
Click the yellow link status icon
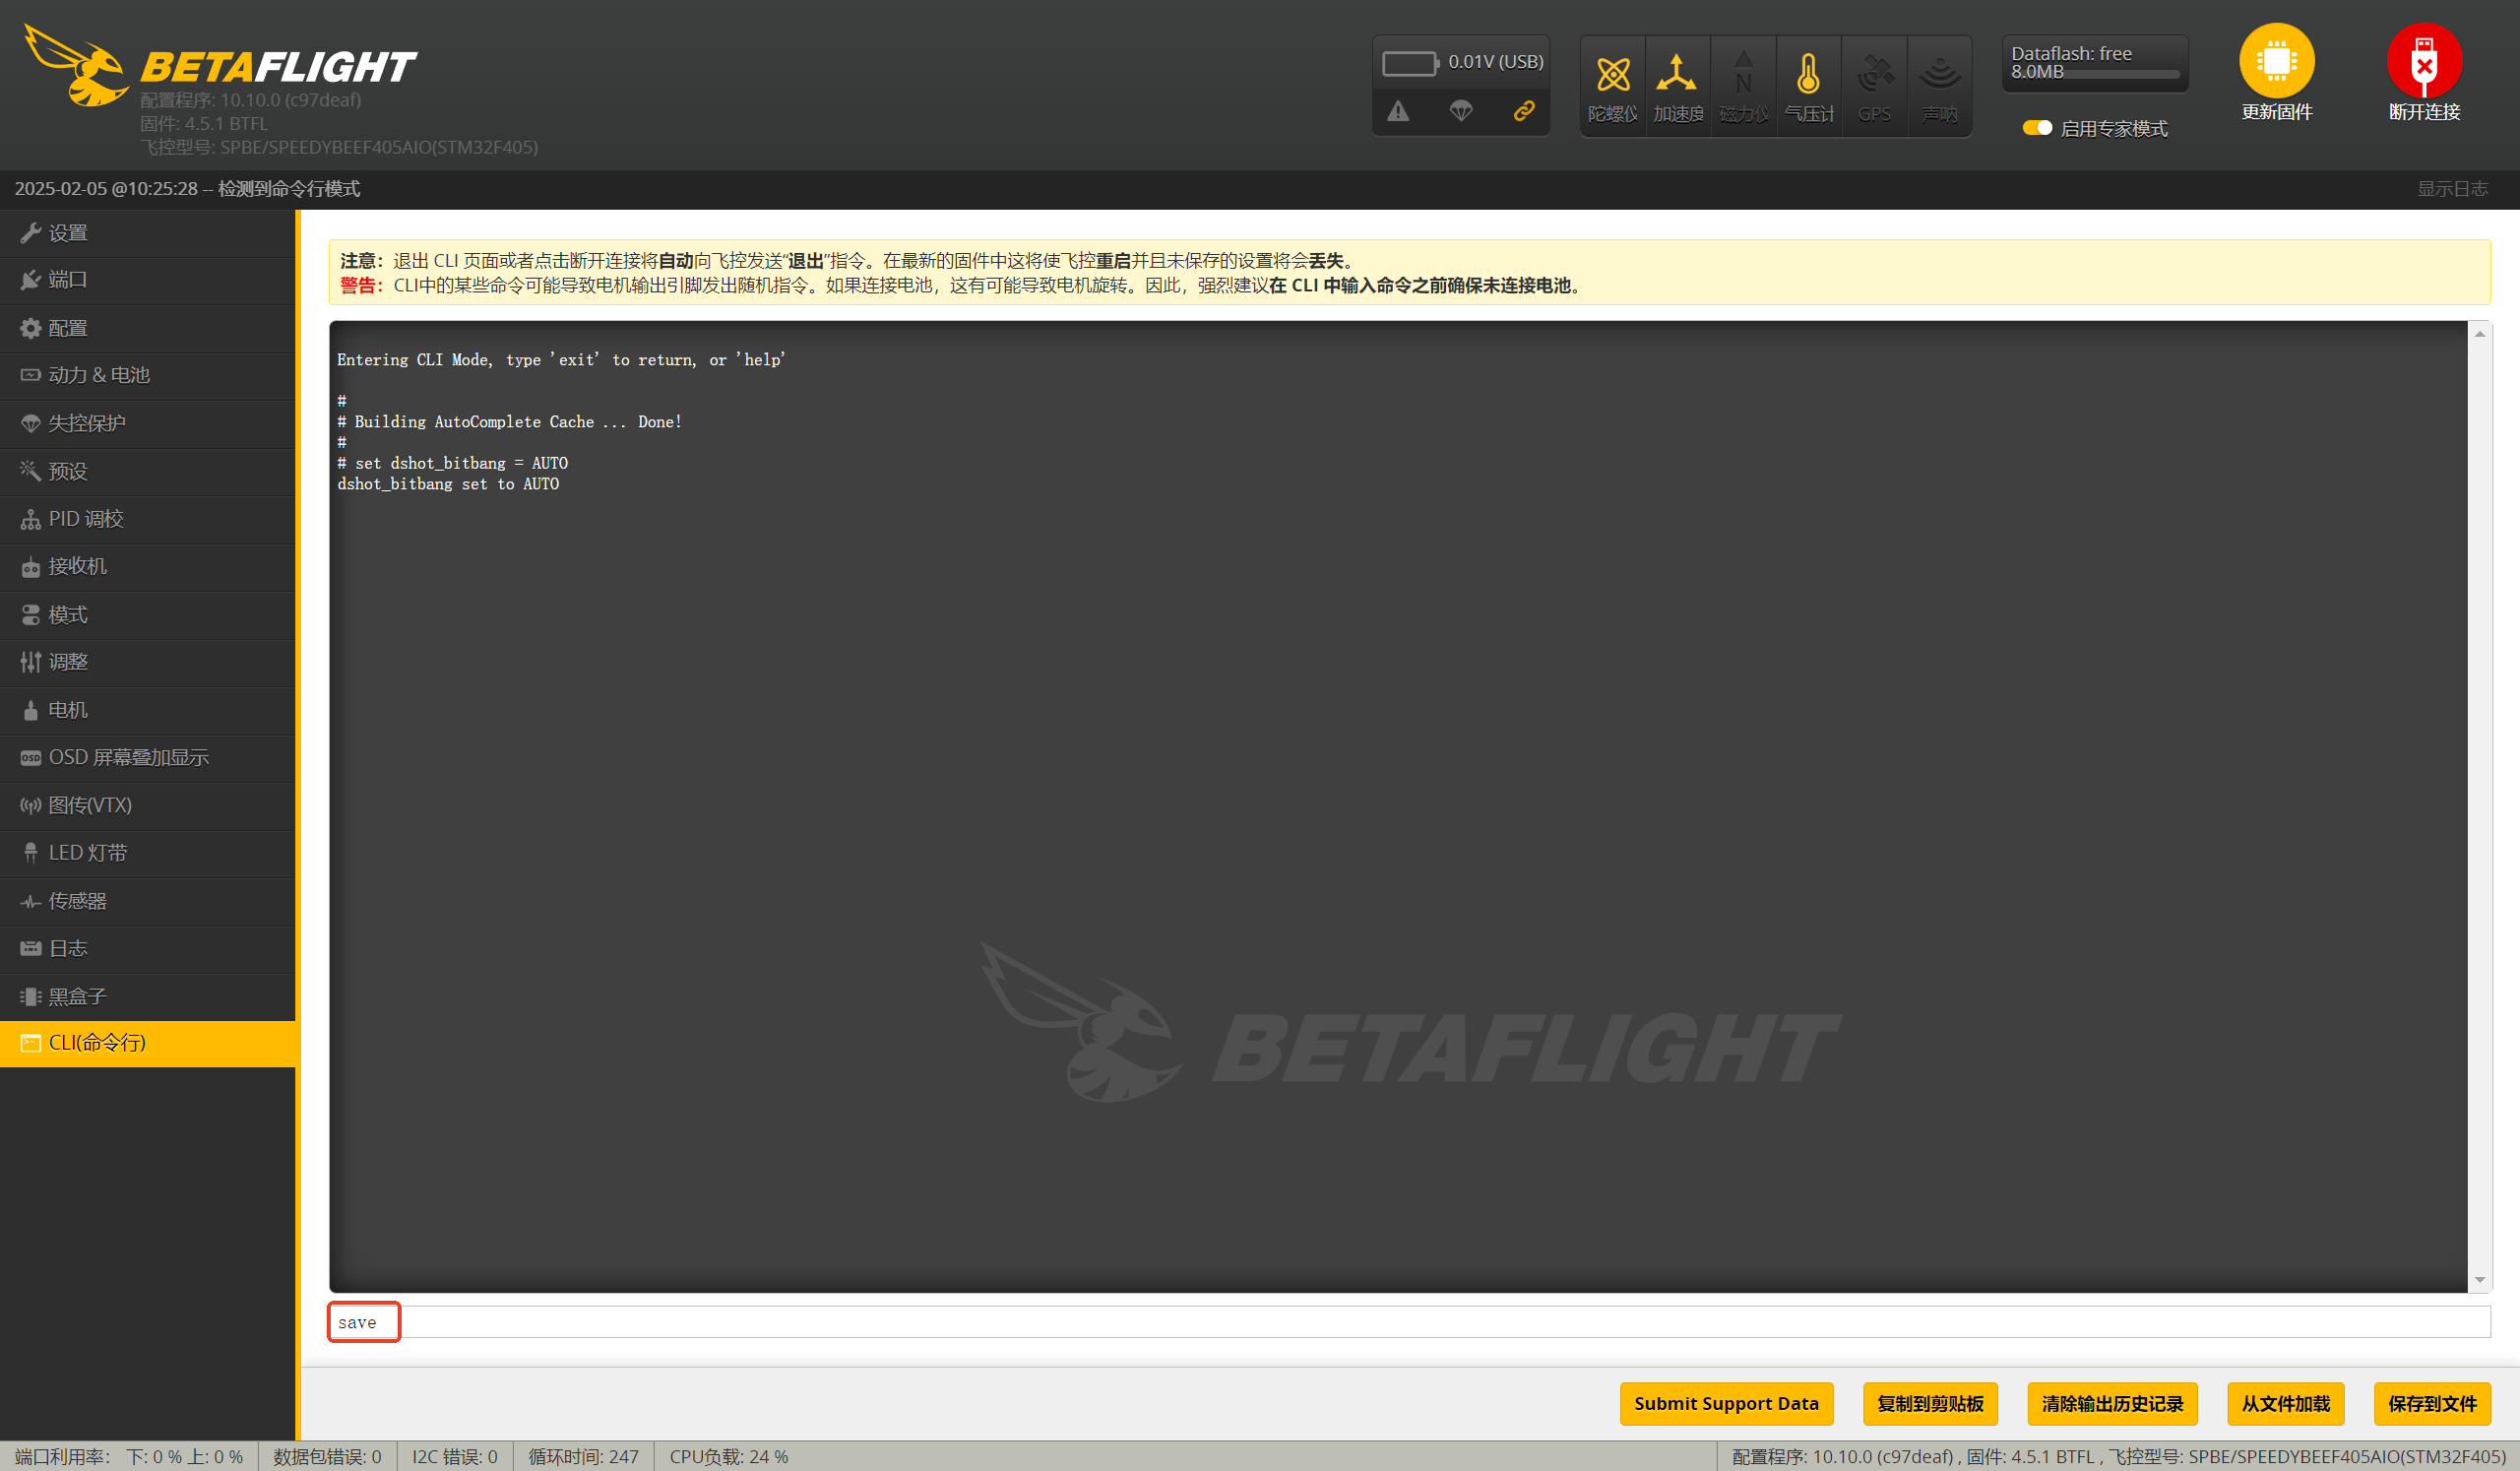pyautogui.click(x=1523, y=111)
